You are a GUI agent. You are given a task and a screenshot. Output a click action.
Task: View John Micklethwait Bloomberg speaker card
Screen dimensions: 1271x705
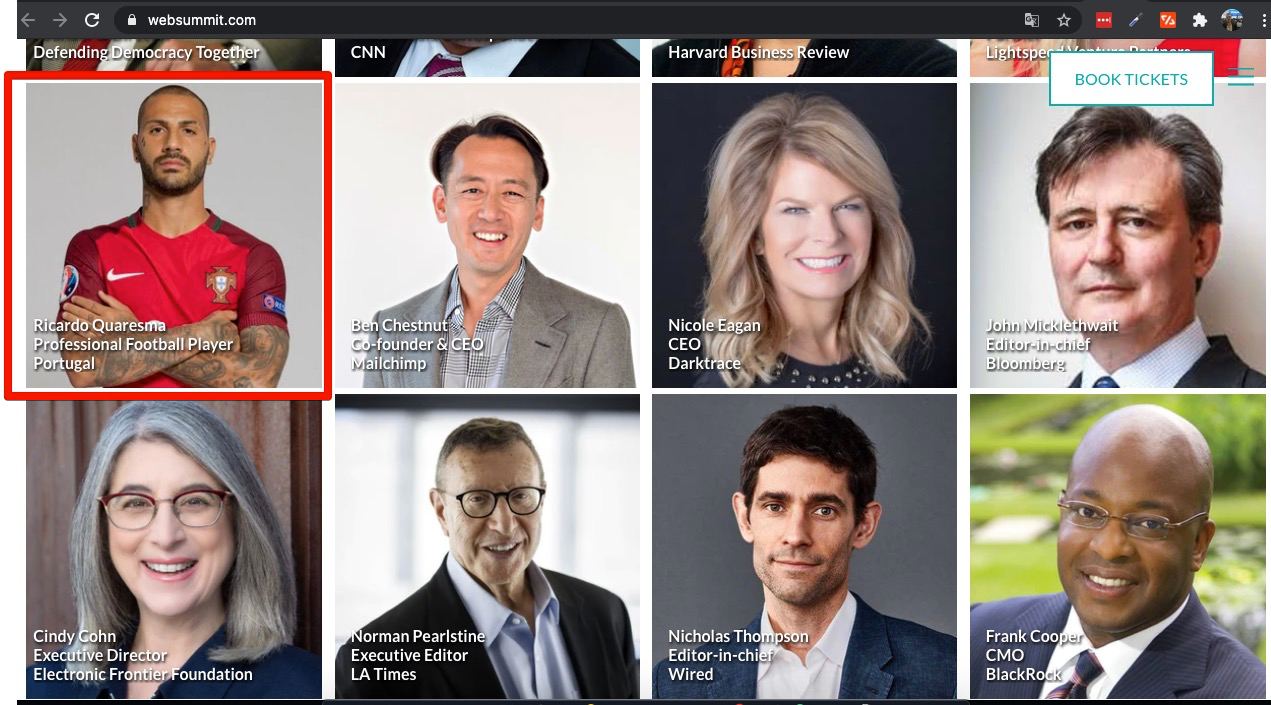click(1118, 235)
